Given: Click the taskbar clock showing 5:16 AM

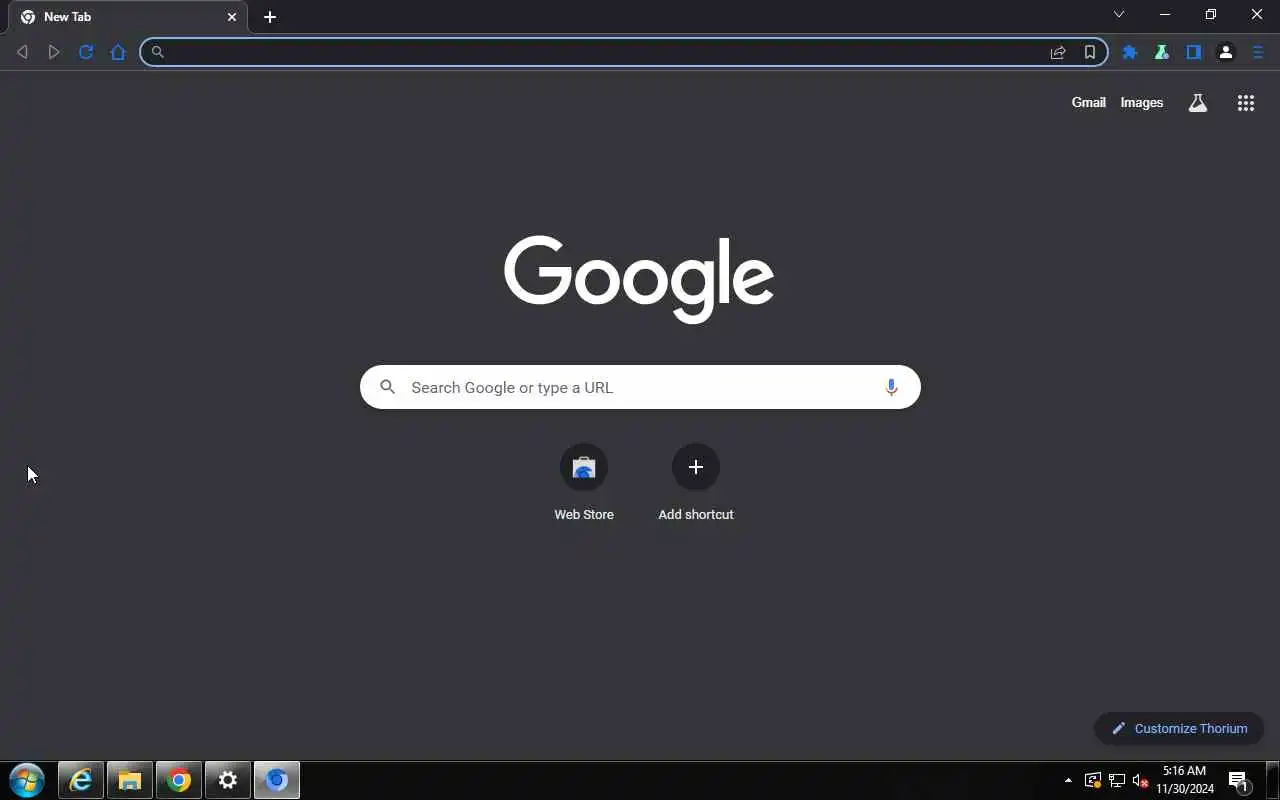Looking at the screenshot, I should (x=1185, y=780).
